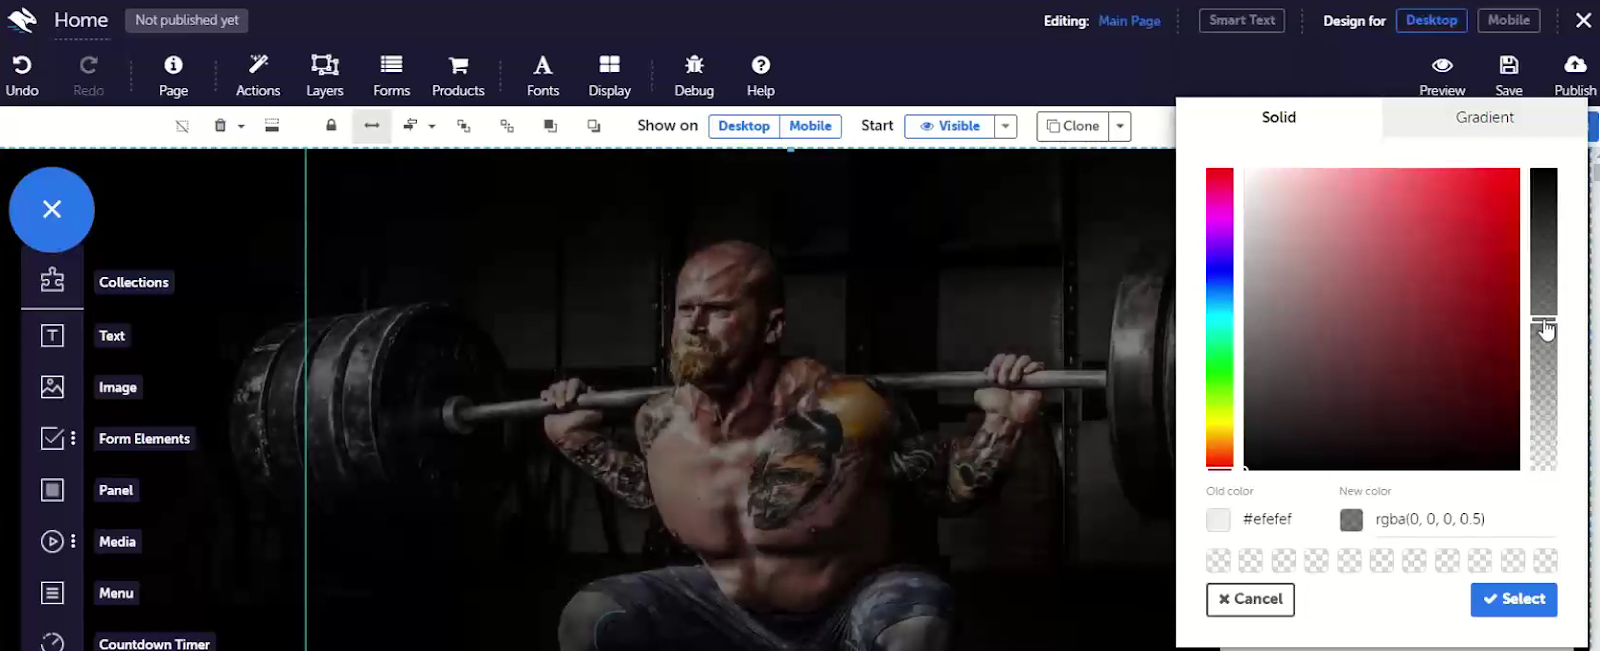
Task: Click the Collections label
Action: click(134, 282)
